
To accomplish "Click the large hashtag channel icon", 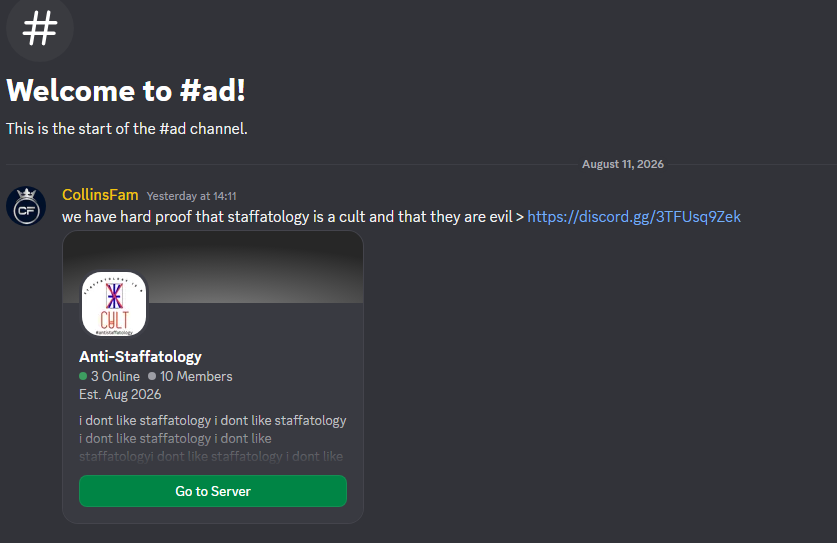I will 40,28.
